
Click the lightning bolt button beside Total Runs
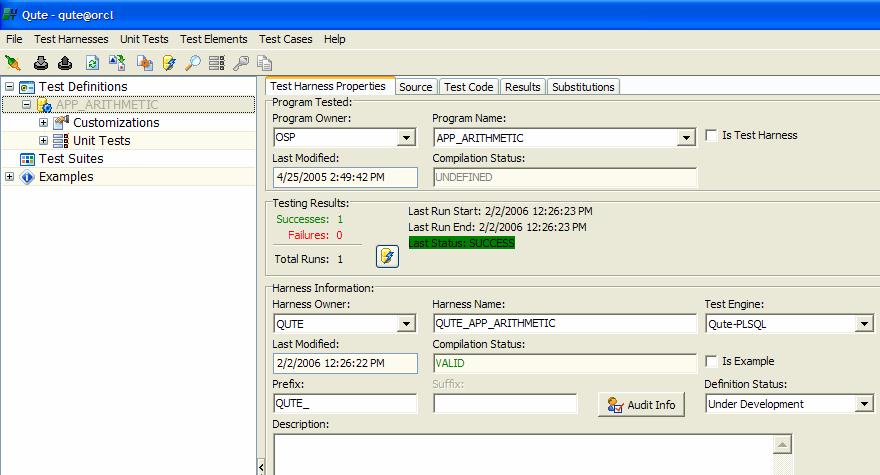point(387,257)
